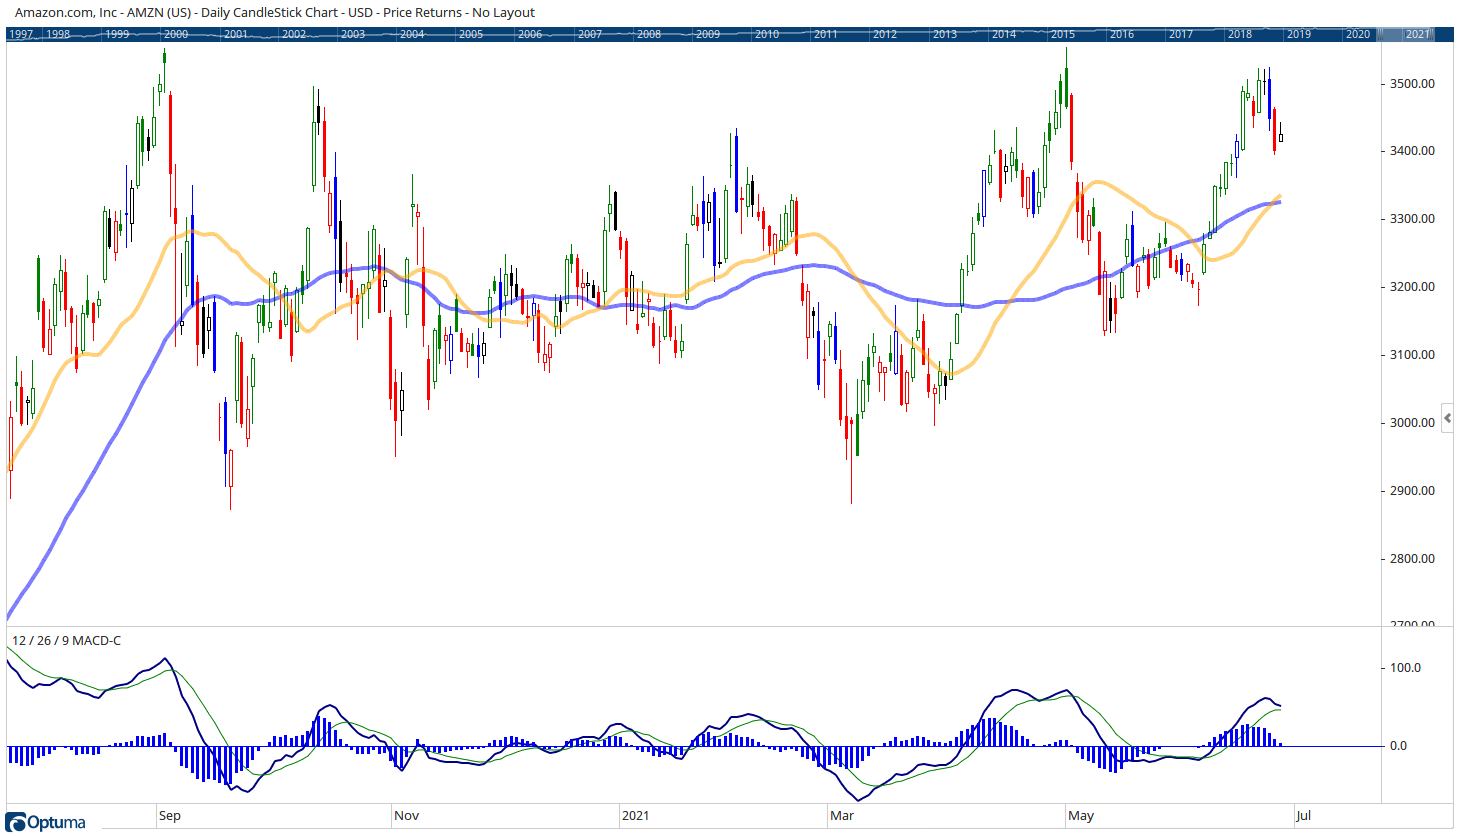The width and height of the screenshot is (1460, 836).
Task: Click the 3000.00 price axis label
Action: click(1412, 423)
